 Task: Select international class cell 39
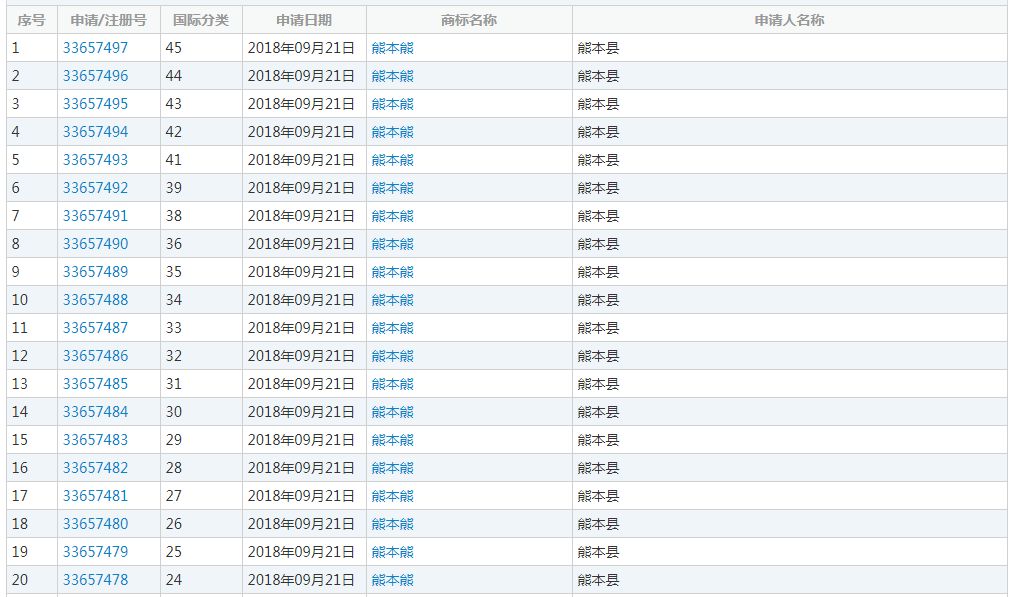(x=201, y=188)
